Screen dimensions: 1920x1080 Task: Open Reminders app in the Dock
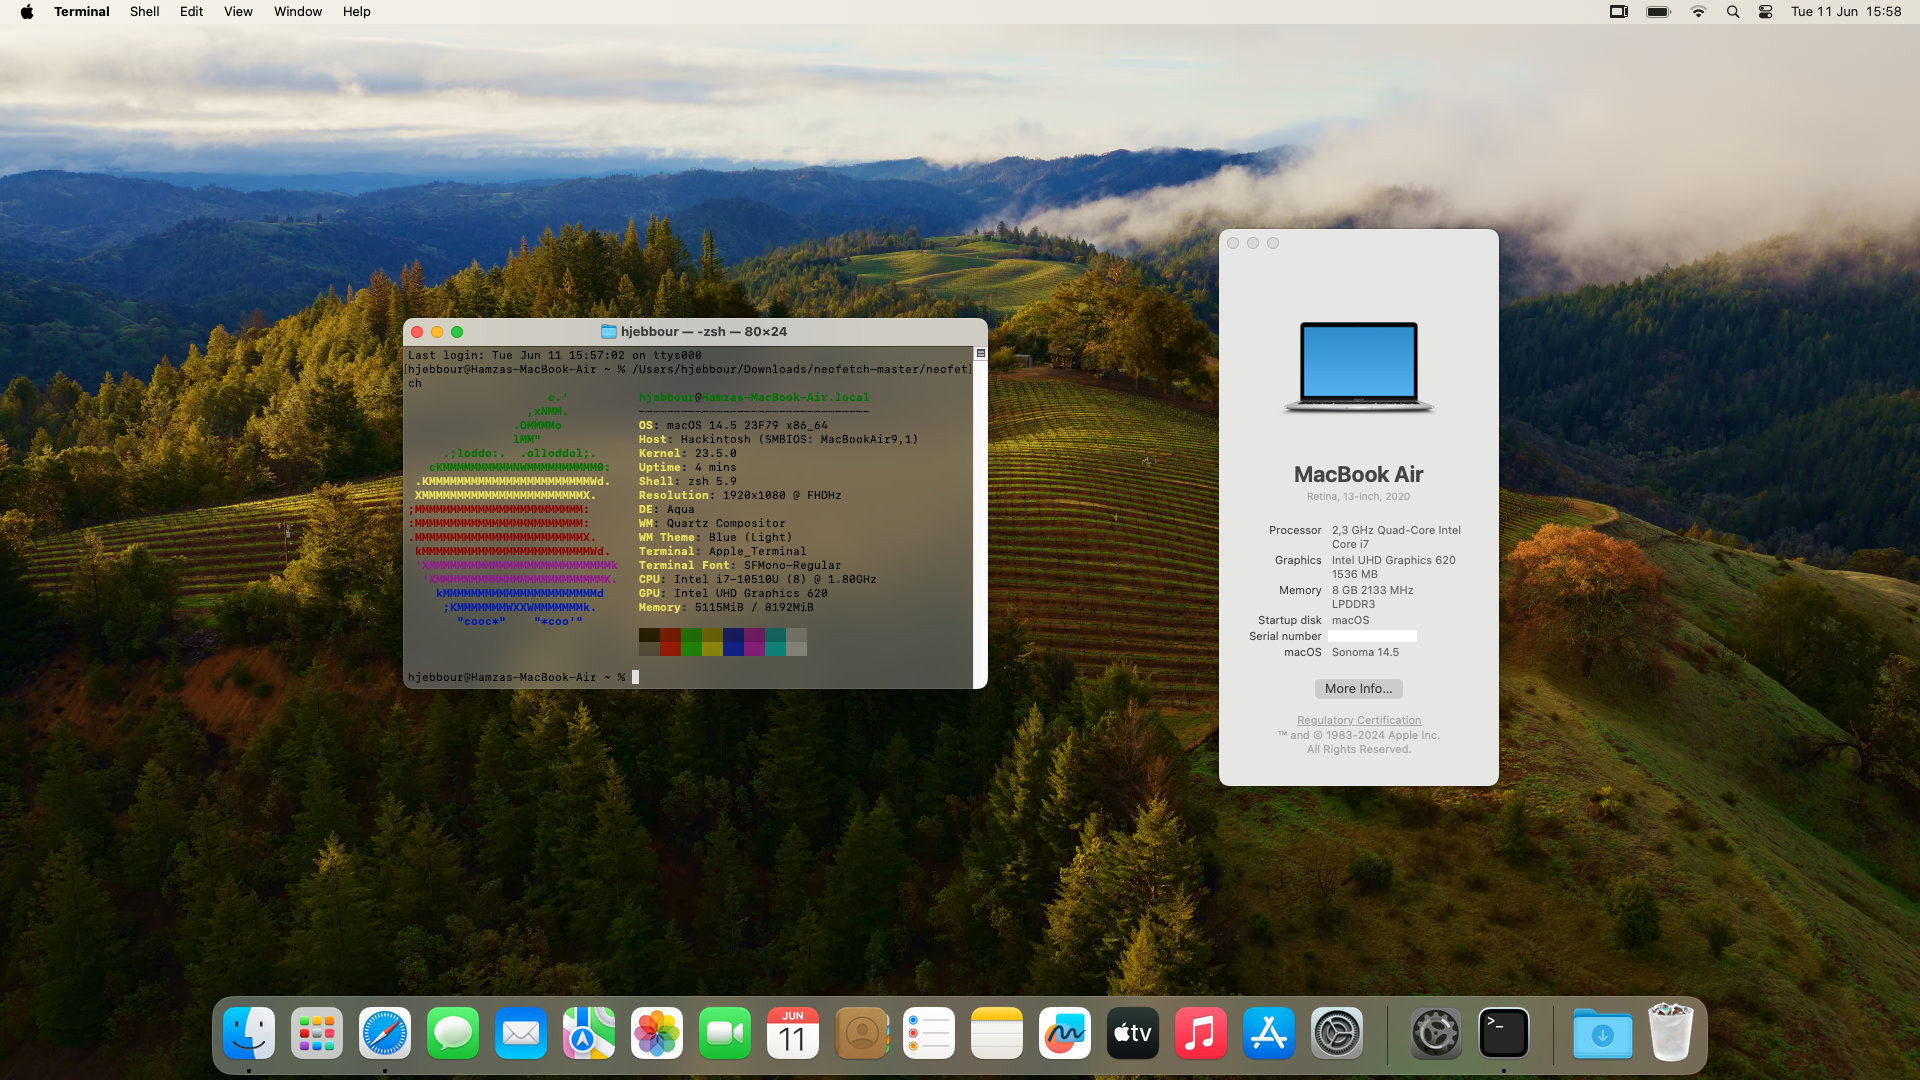[x=929, y=1033]
